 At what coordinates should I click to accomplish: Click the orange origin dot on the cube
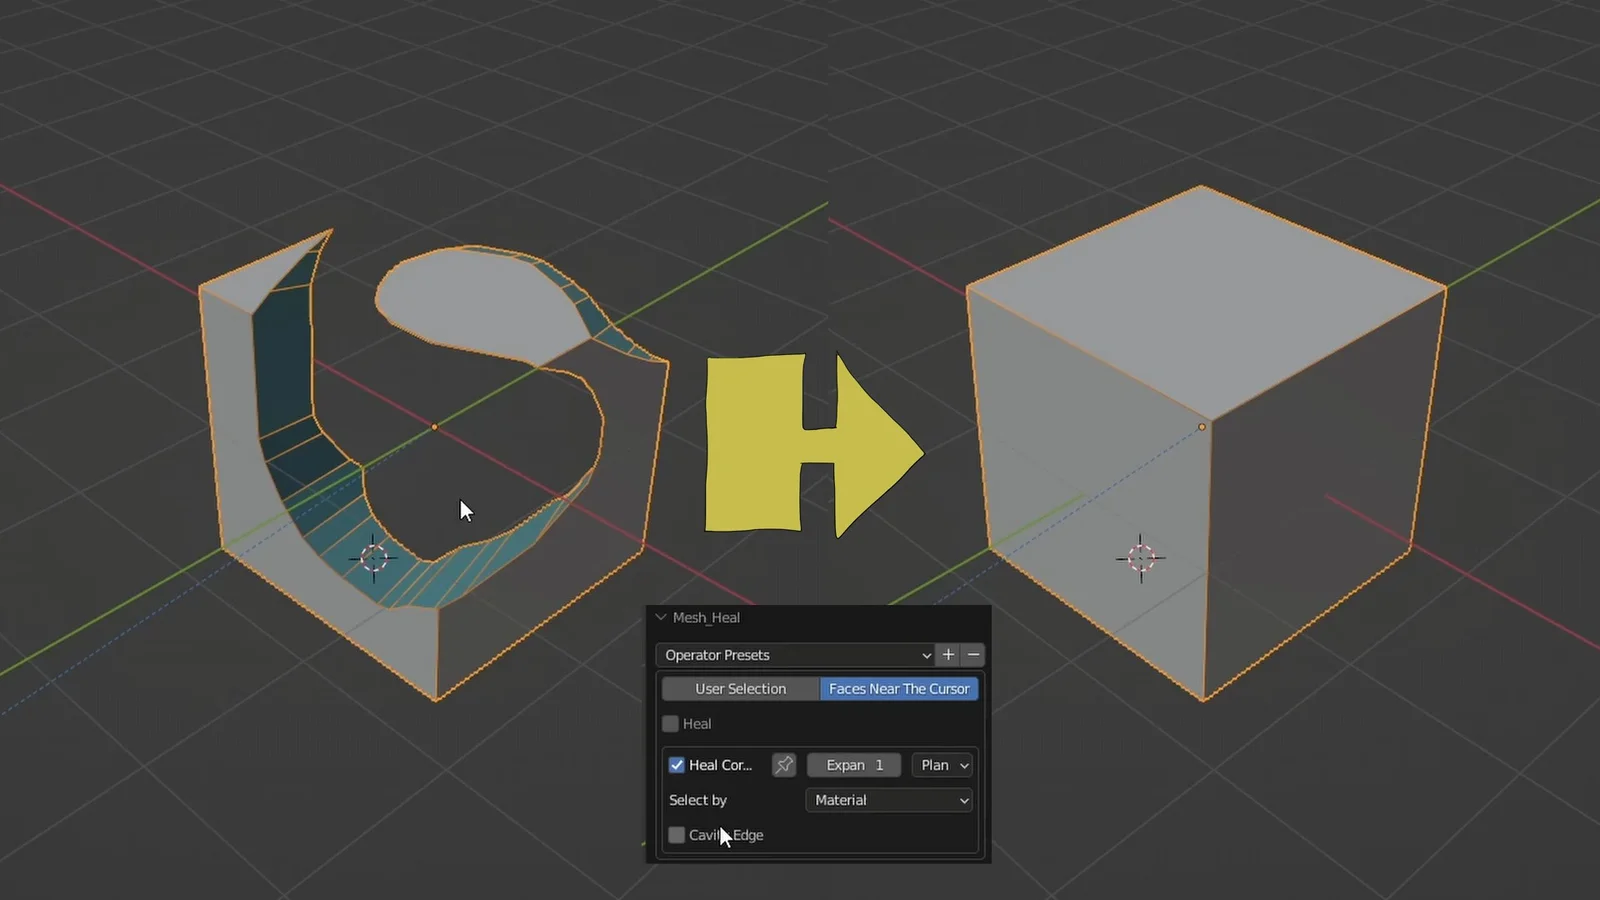point(1201,425)
